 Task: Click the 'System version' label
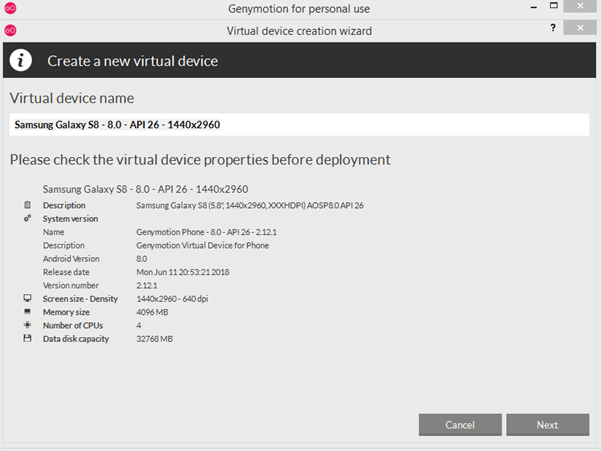click(x=70, y=219)
